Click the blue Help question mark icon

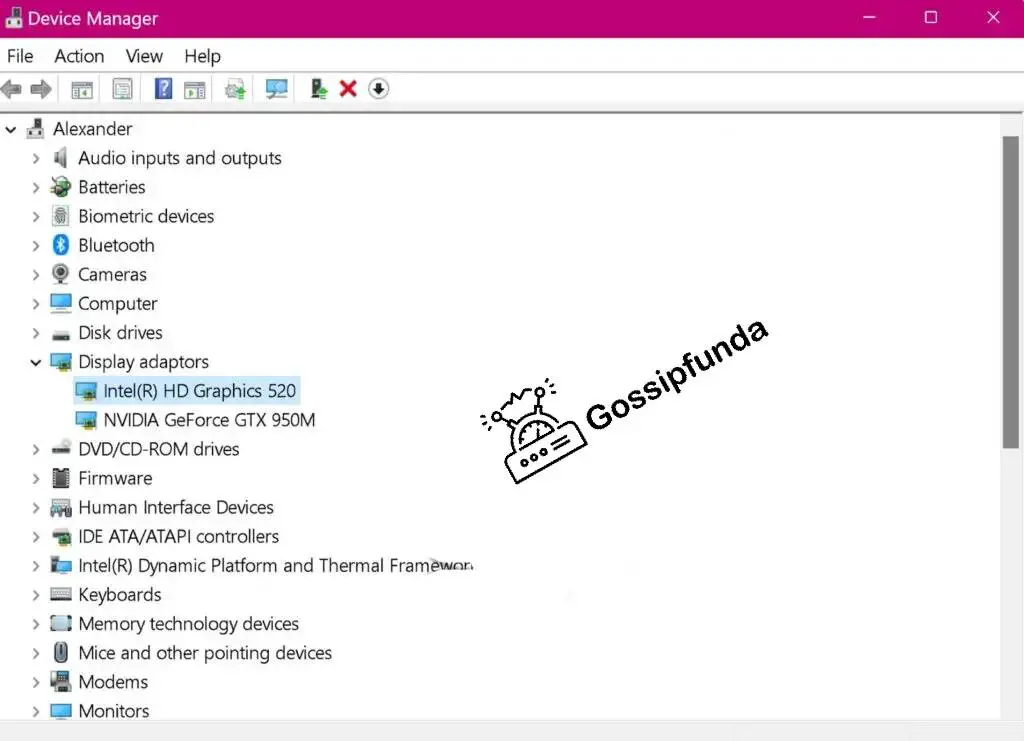(x=163, y=88)
